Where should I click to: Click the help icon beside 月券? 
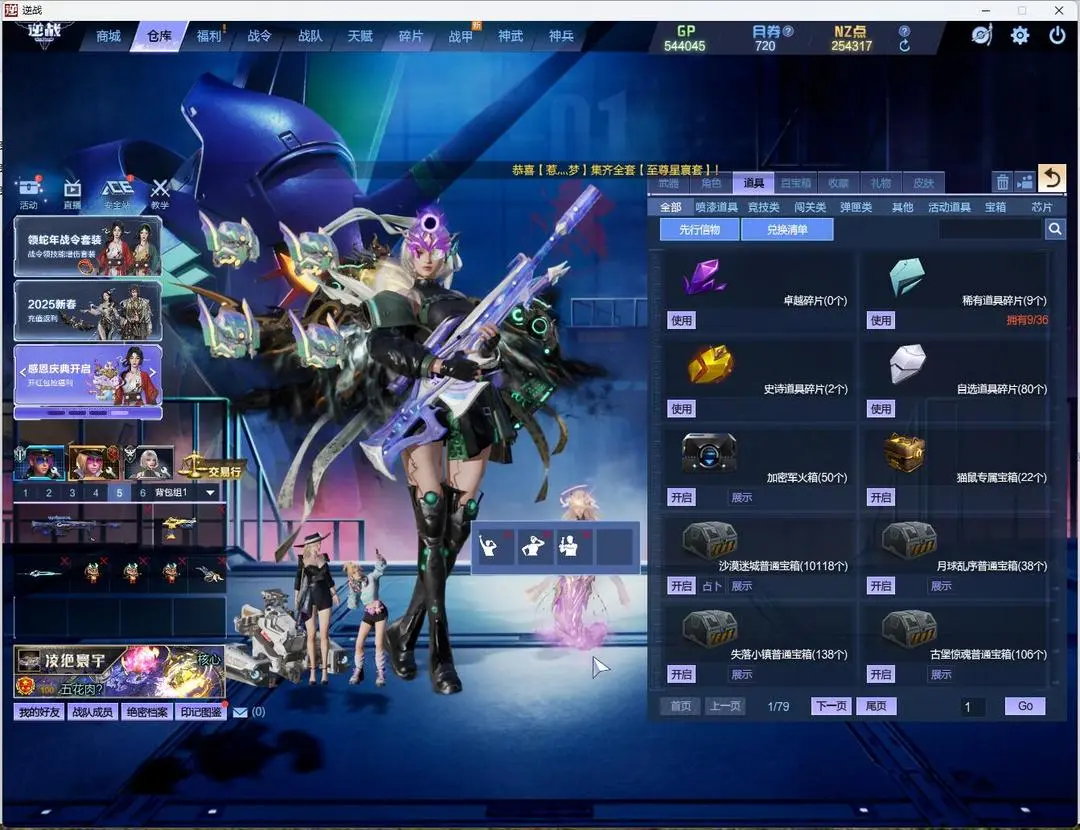[x=789, y=31]
